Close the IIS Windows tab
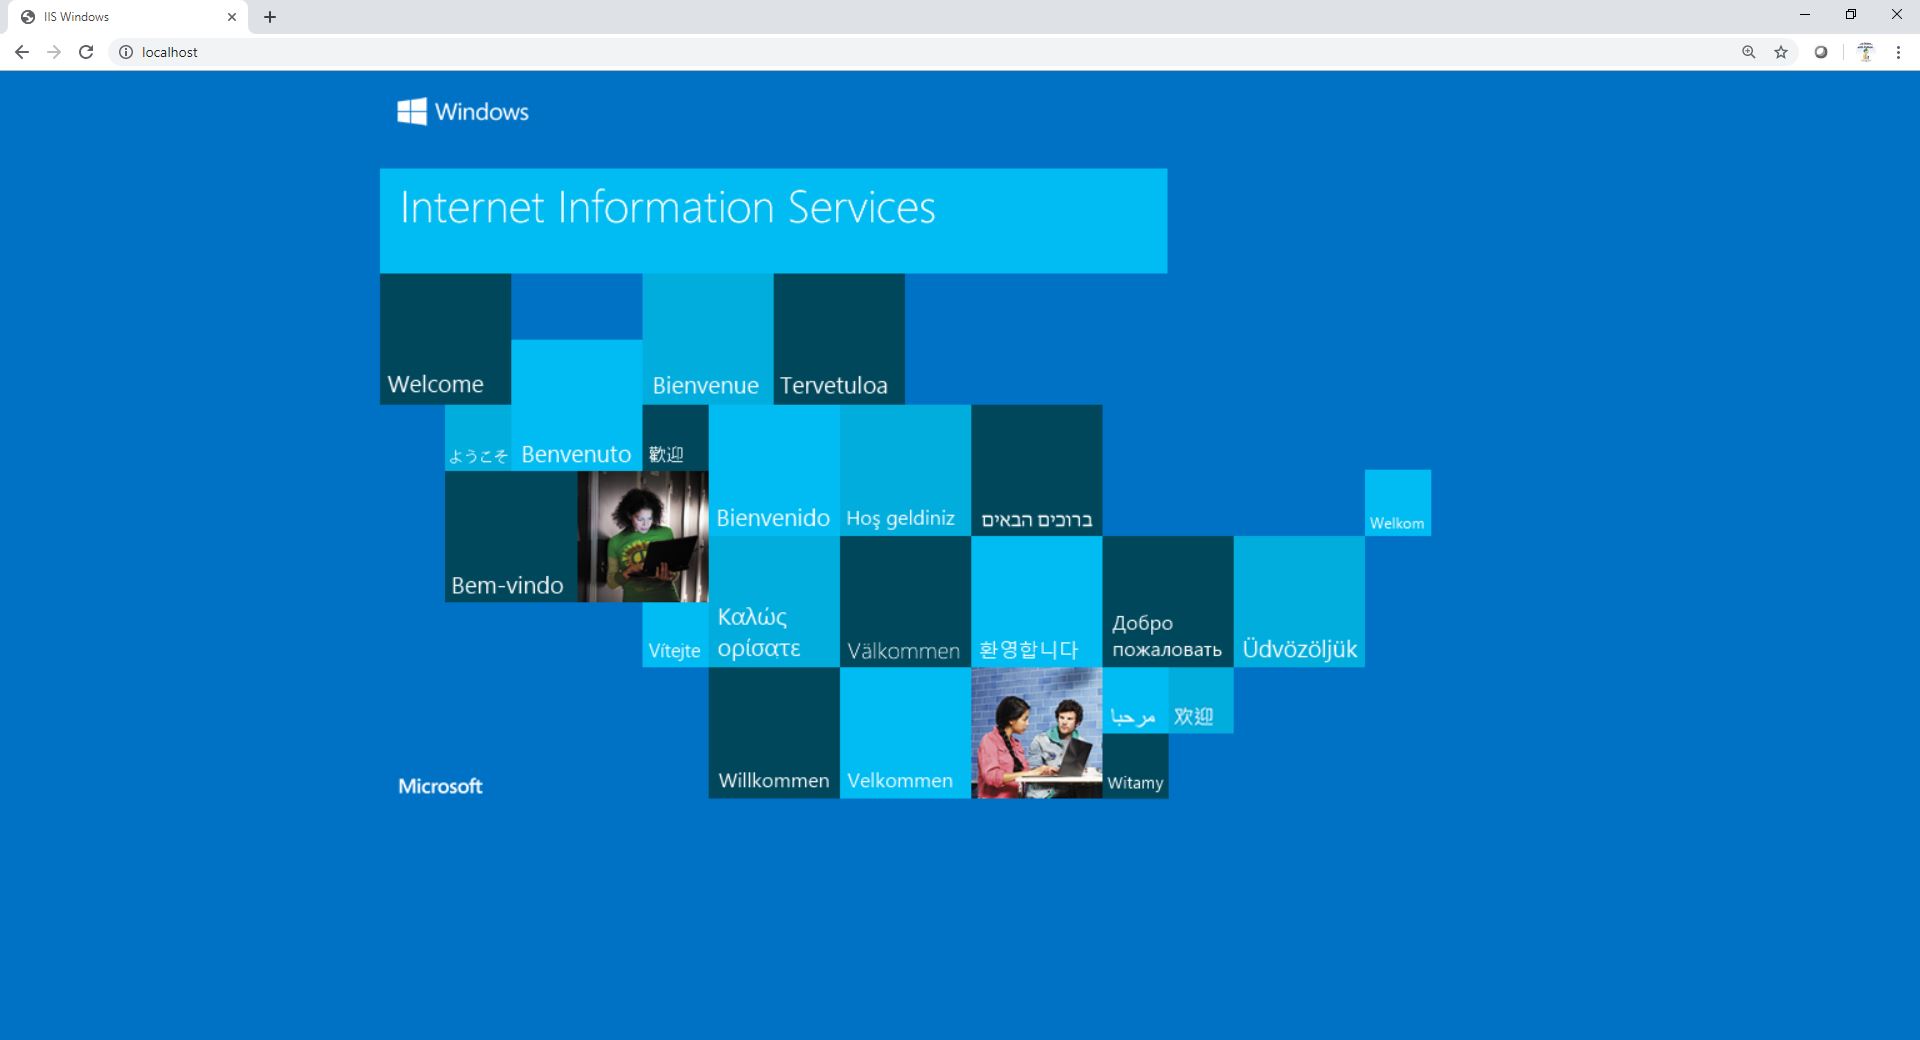 pyautogui.click(x=232, y=17)
